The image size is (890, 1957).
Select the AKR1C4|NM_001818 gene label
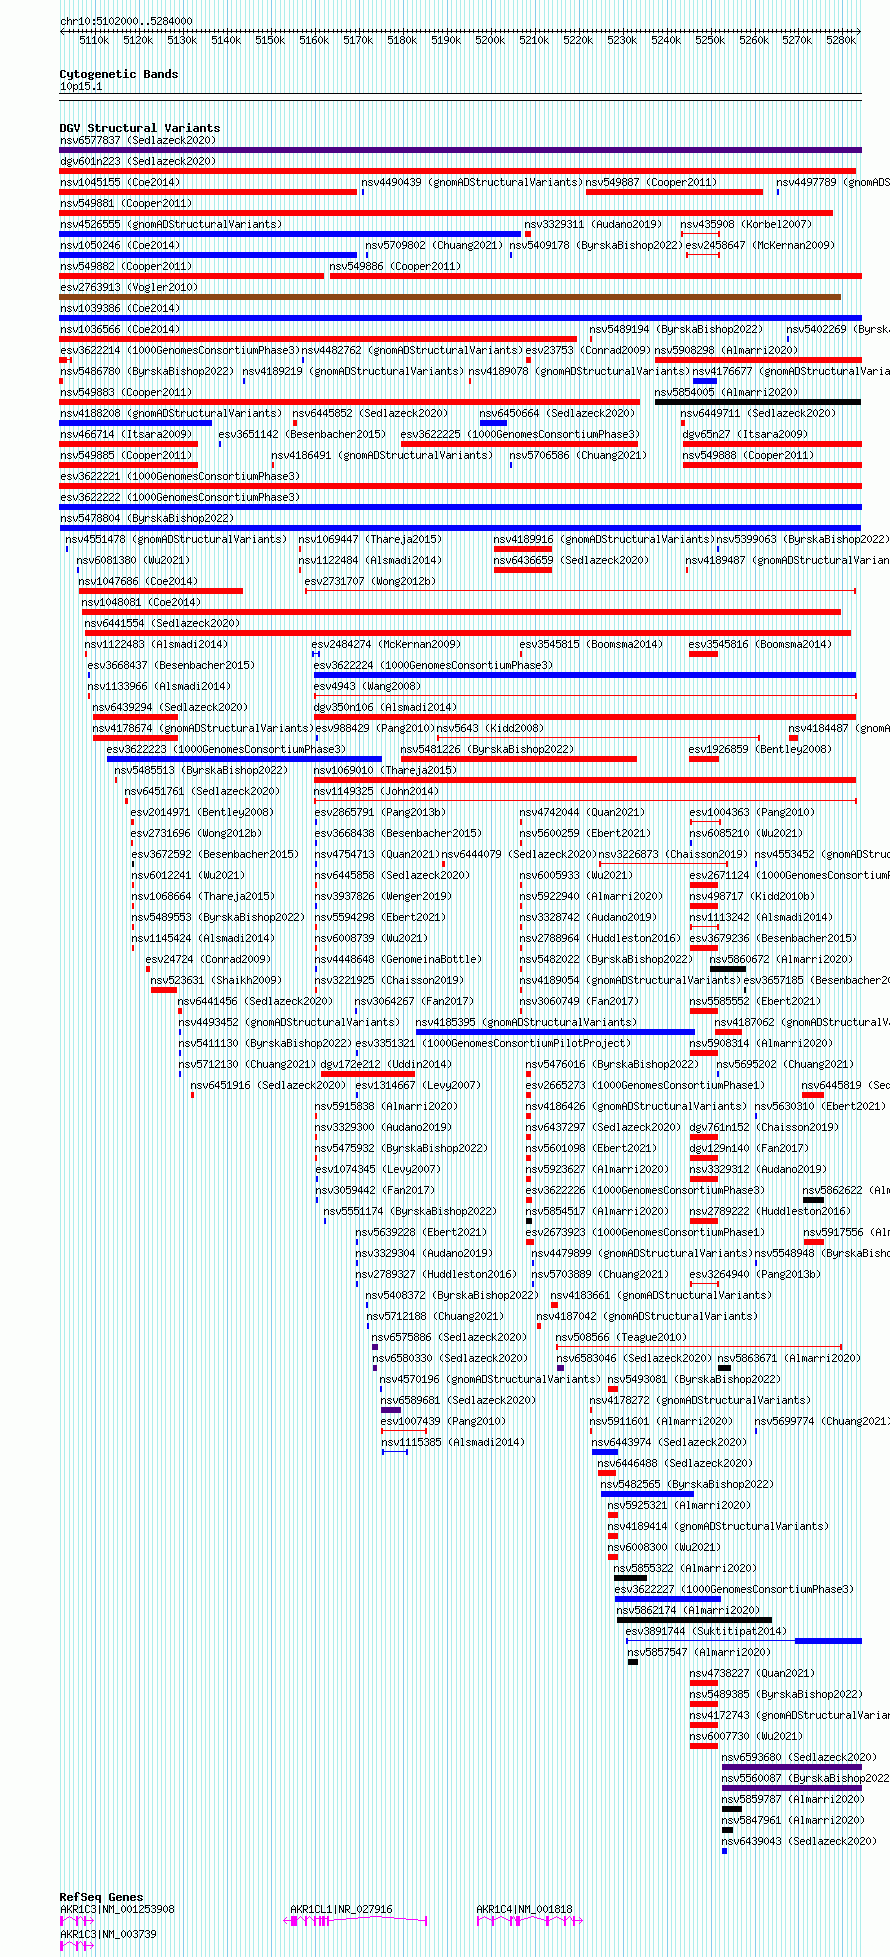click(525, 1909)
